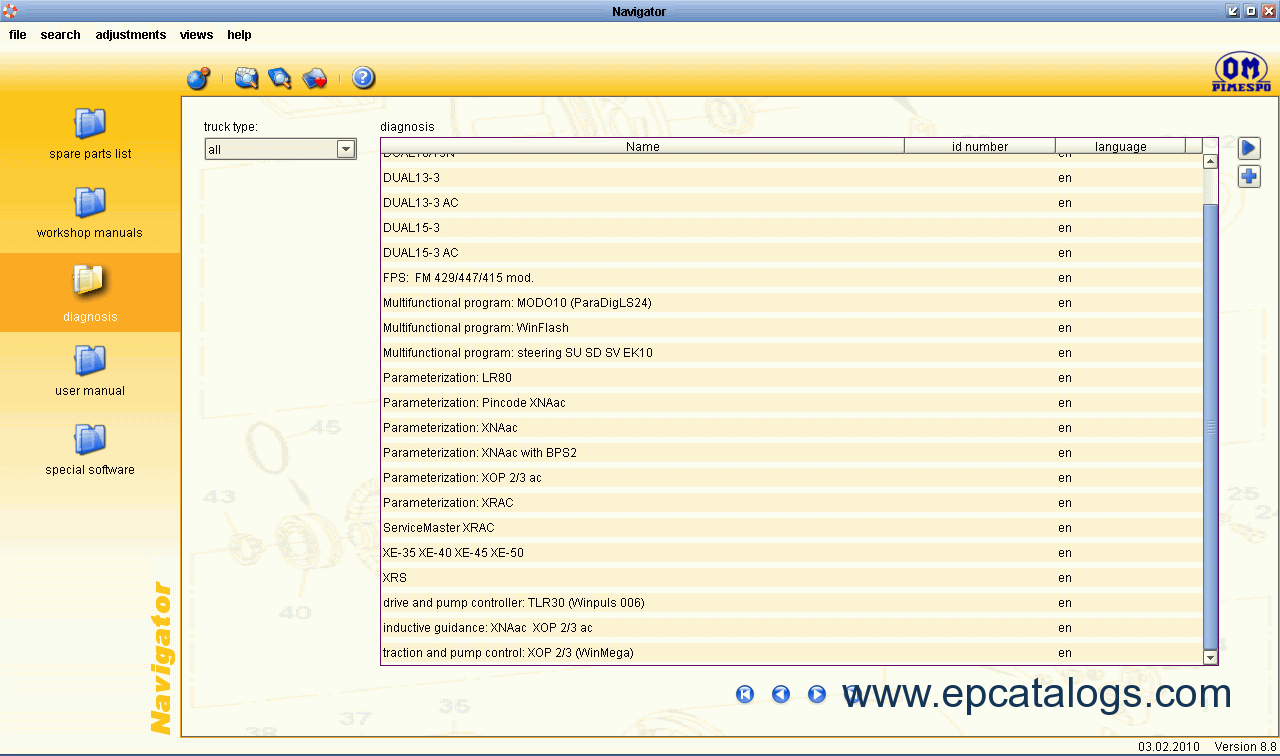The image size is (1280, 756).
Task: Select Multifunctional program: steering SU SD SV EK10
Action: pos(792,353)
